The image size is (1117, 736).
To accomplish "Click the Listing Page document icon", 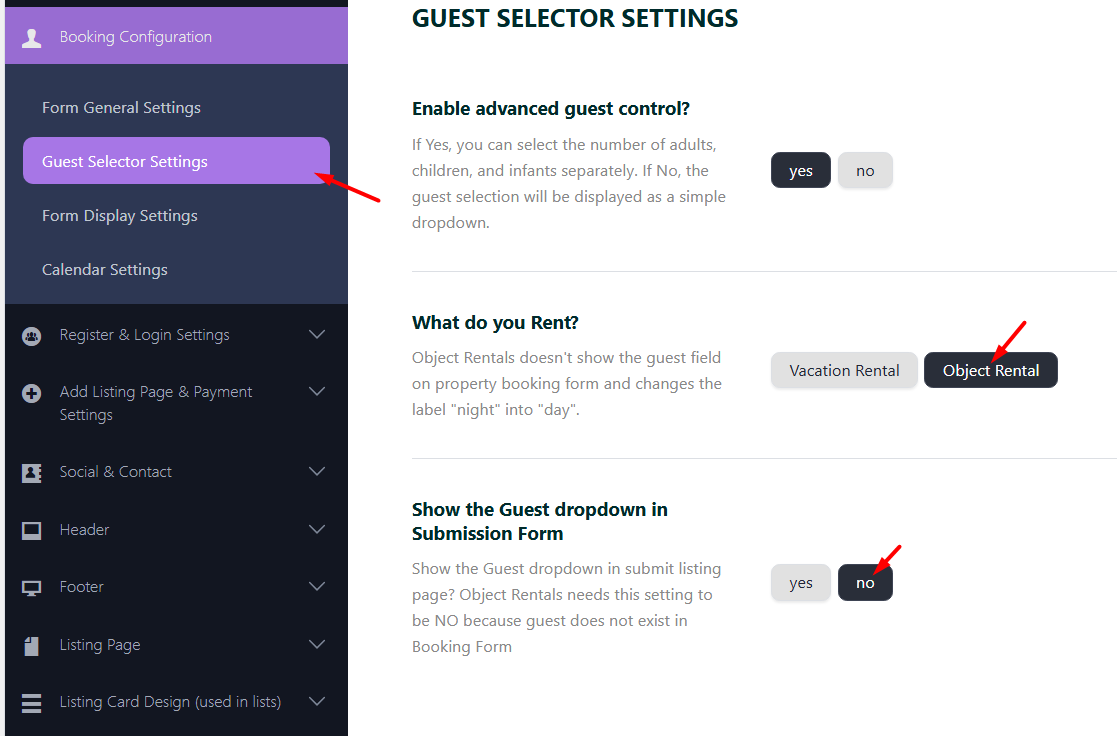I will (x=32, y=646).
